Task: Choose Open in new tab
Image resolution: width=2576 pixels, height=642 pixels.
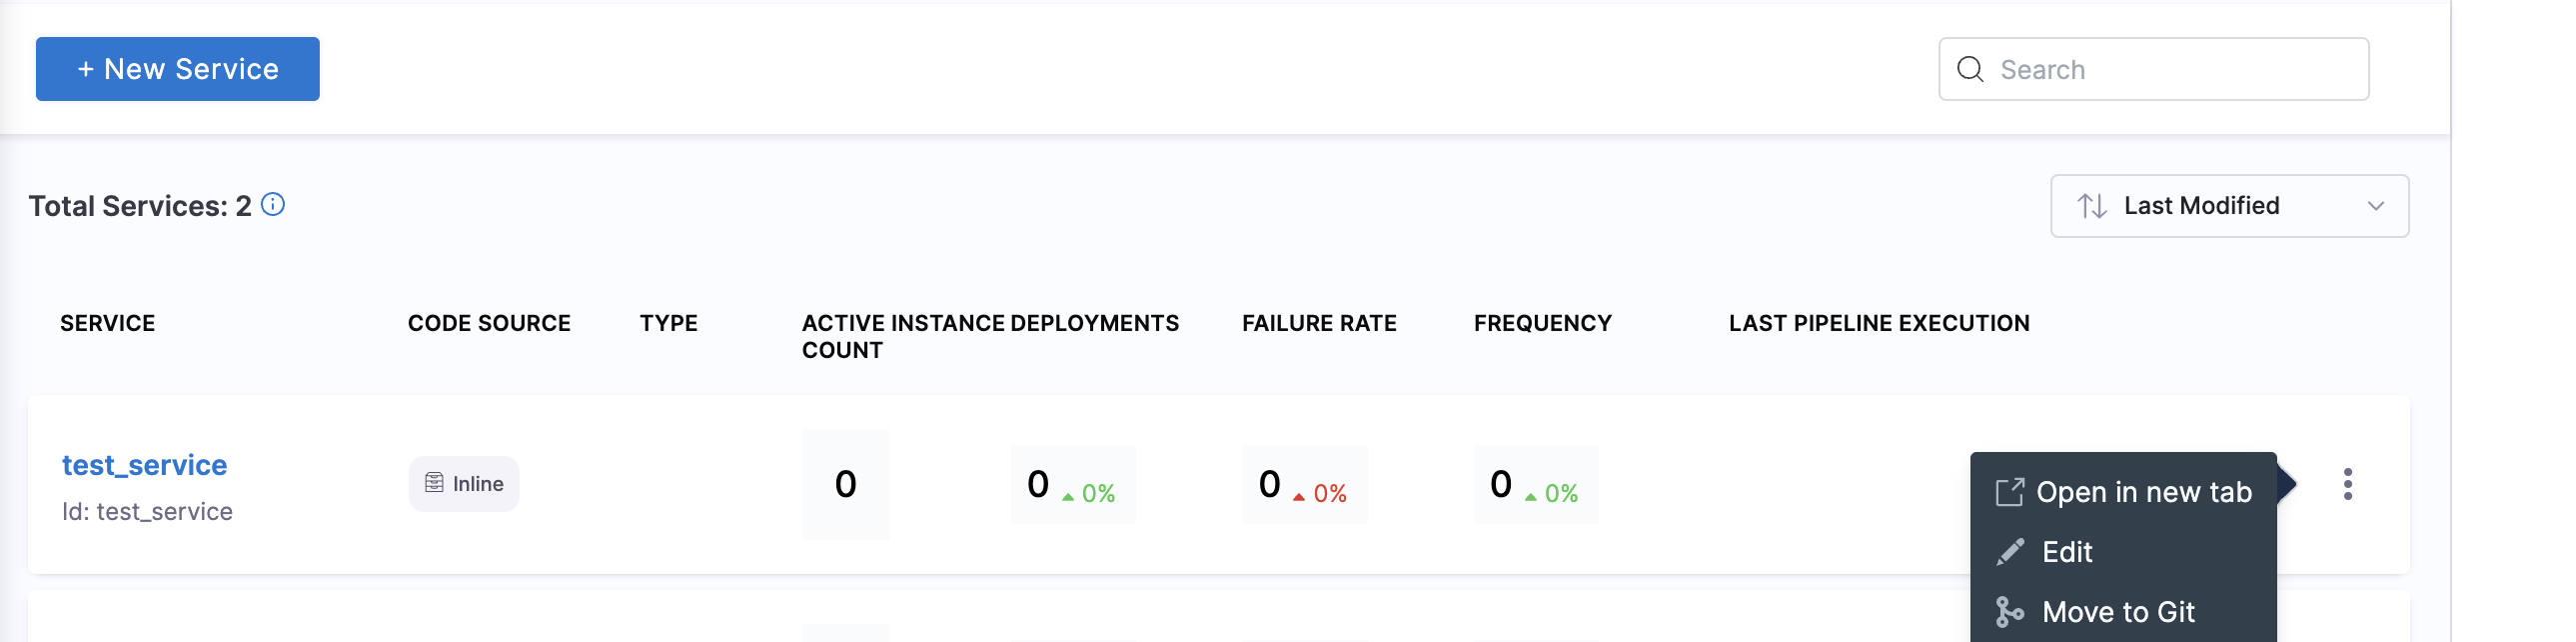Action: tap(2143, 492)
